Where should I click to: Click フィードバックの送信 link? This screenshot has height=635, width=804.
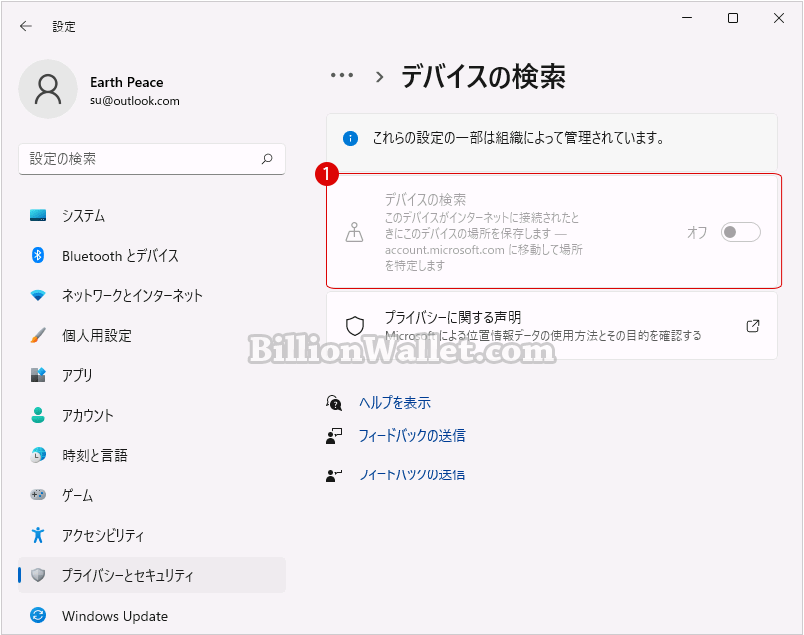(x=412, y=436)
